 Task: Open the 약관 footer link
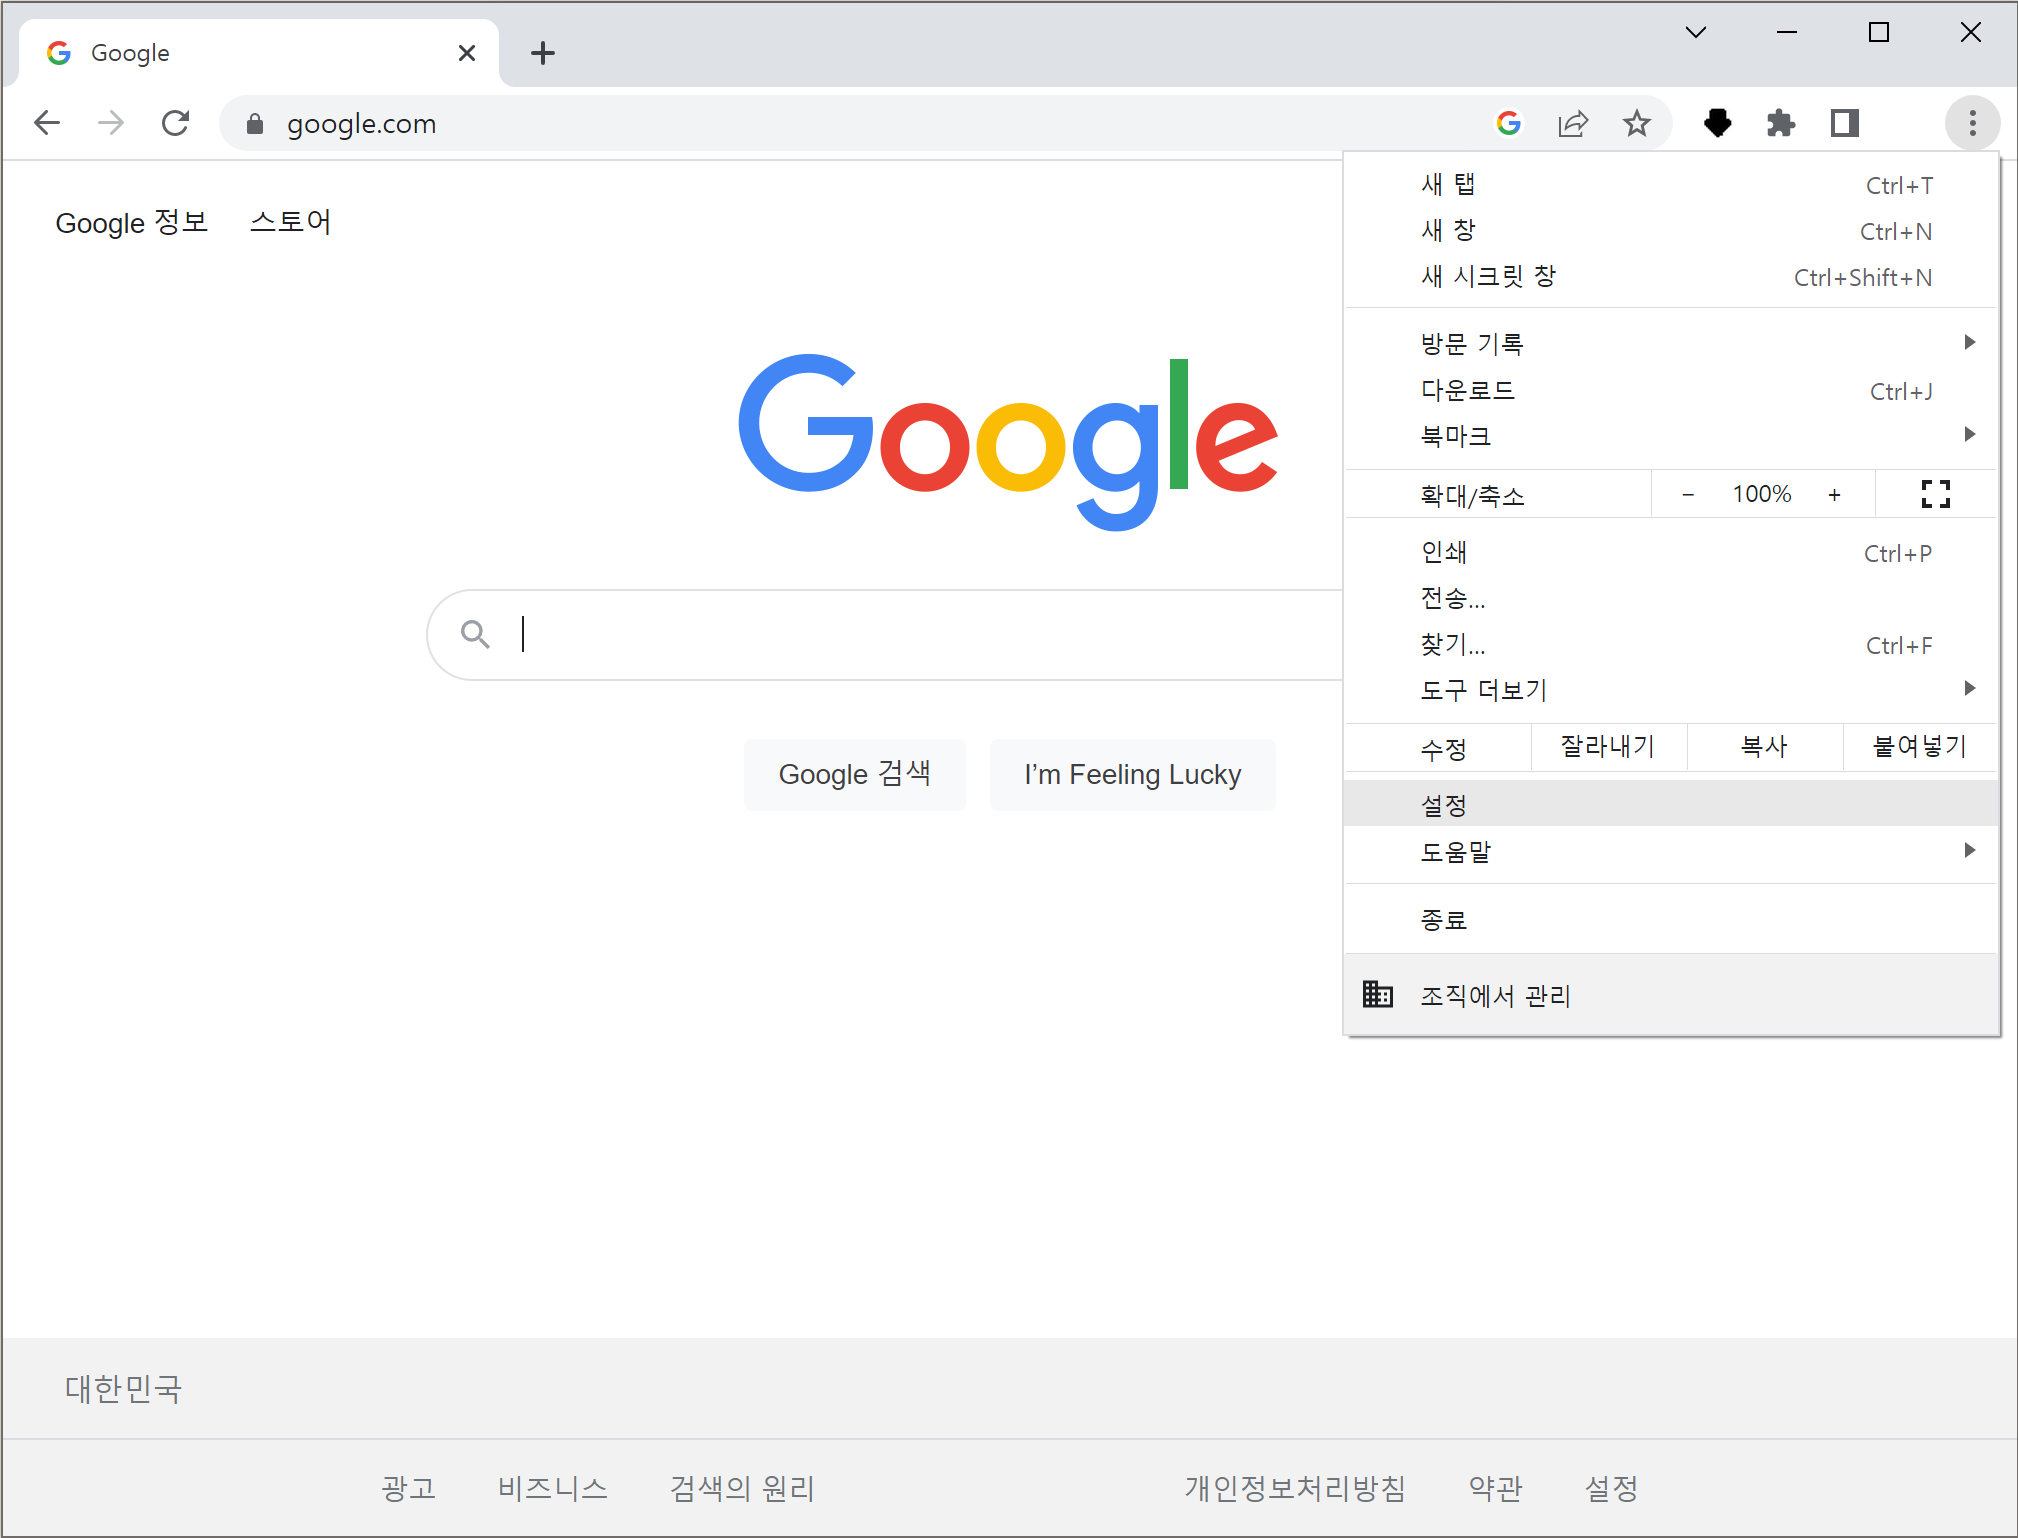[x=1495, y=1488]
